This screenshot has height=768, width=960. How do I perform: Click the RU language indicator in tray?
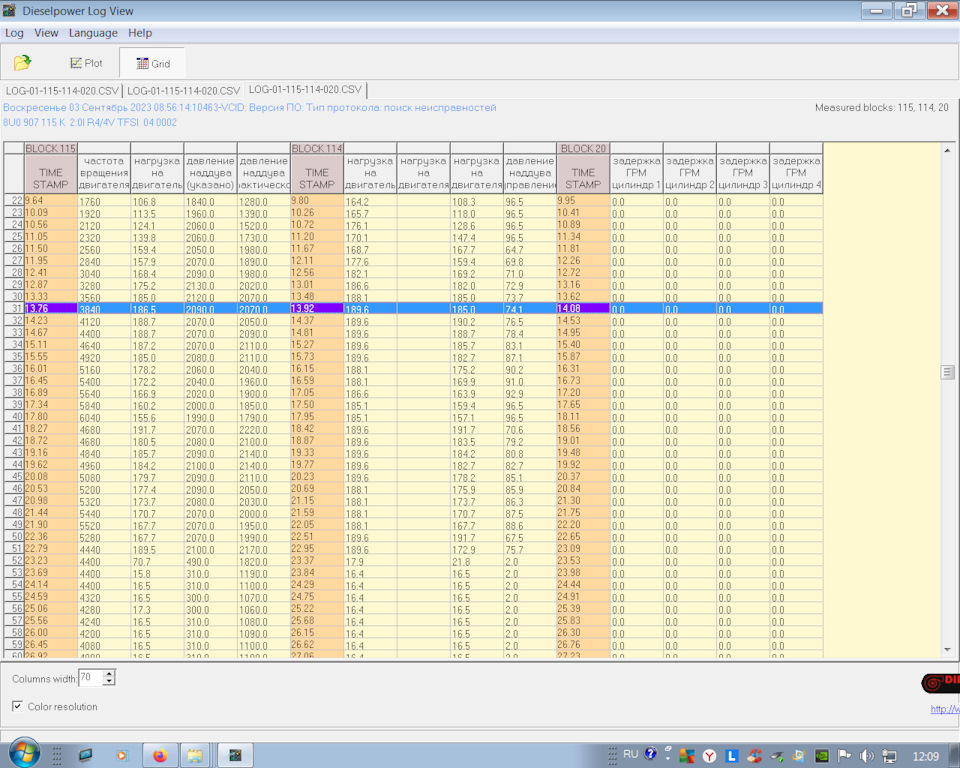tap(630, 754)
